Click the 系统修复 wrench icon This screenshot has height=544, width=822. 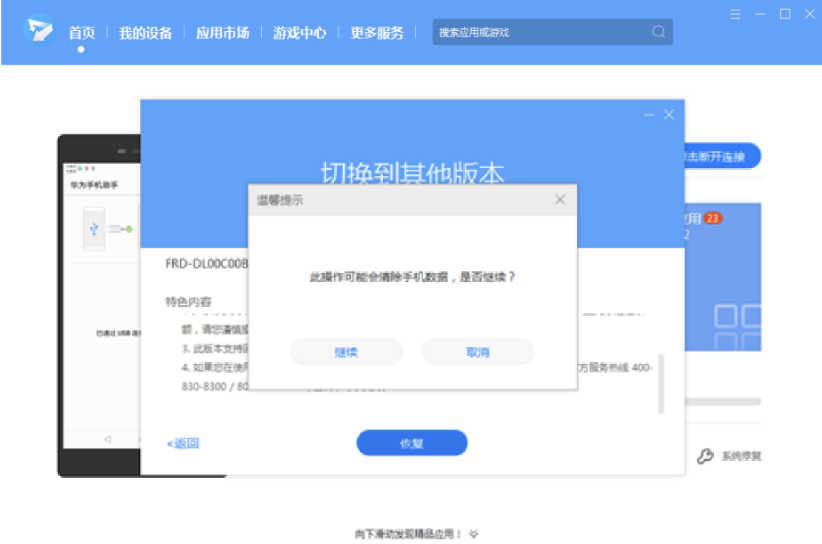coord(705,456)
